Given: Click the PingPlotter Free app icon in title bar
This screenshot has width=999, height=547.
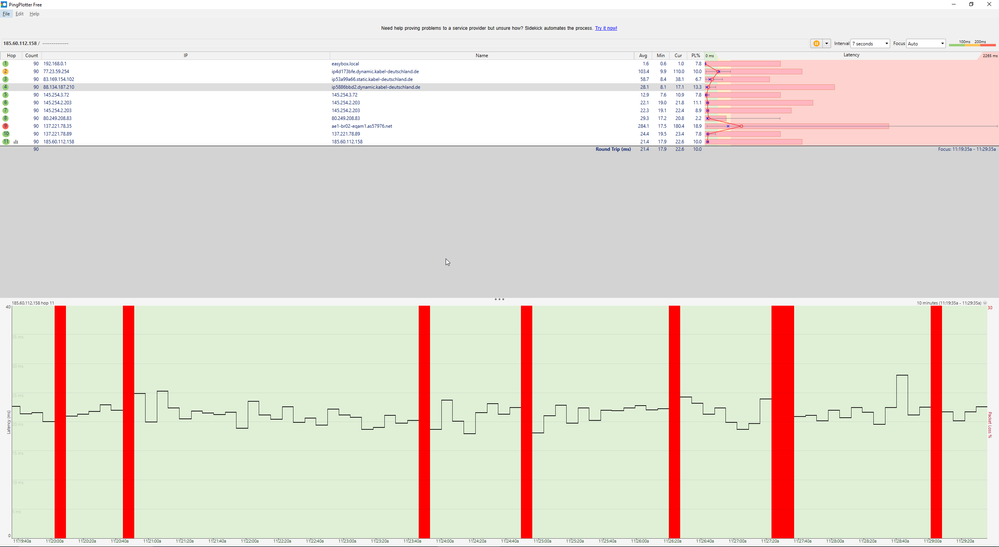Looking at the screenshot, I should 4,4.
